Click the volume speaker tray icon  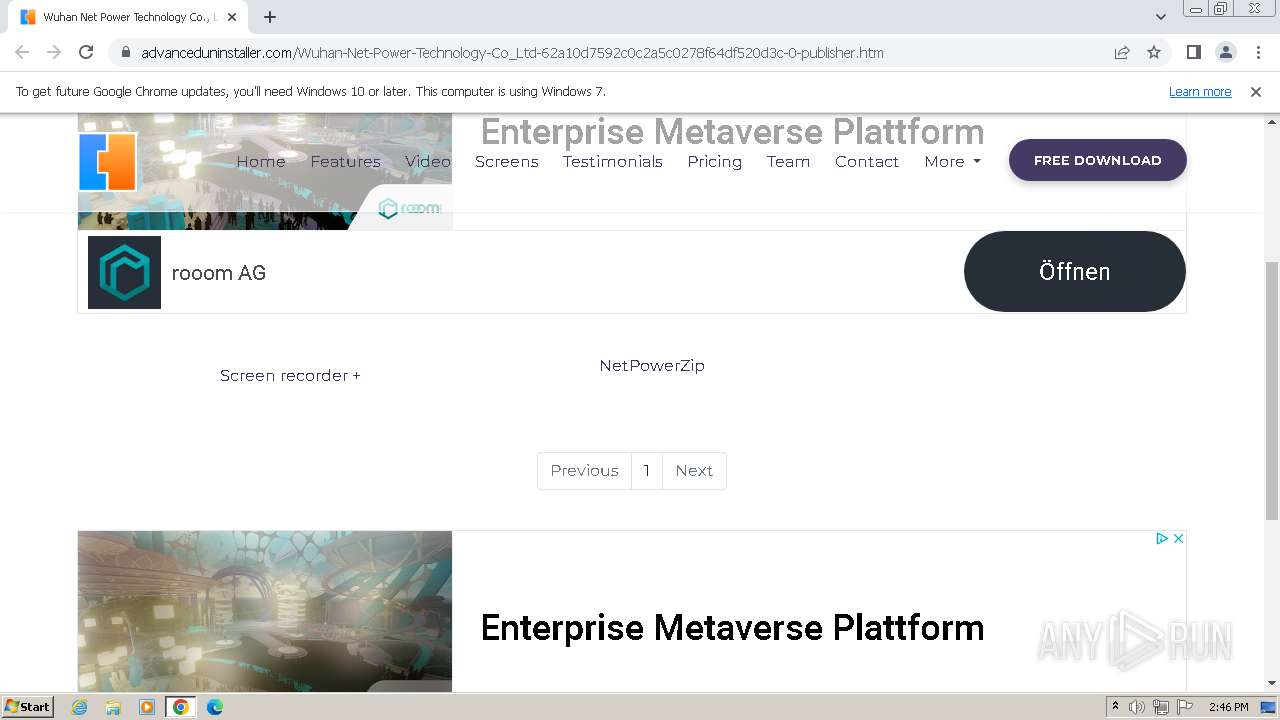pyautogui.click(x=1136, y=707)
